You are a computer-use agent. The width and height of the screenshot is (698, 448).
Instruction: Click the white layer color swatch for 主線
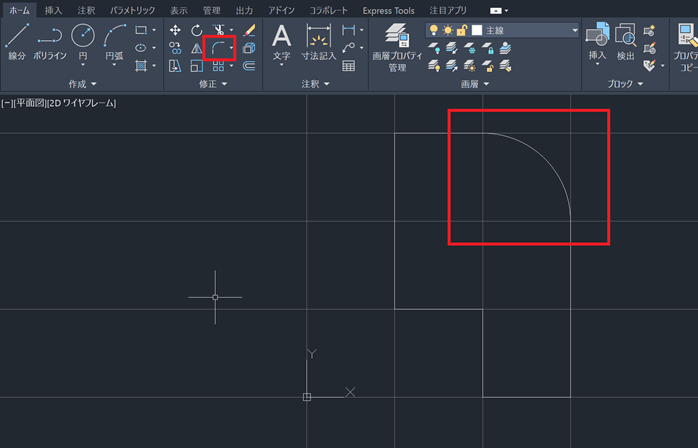(x=477, y=31)
